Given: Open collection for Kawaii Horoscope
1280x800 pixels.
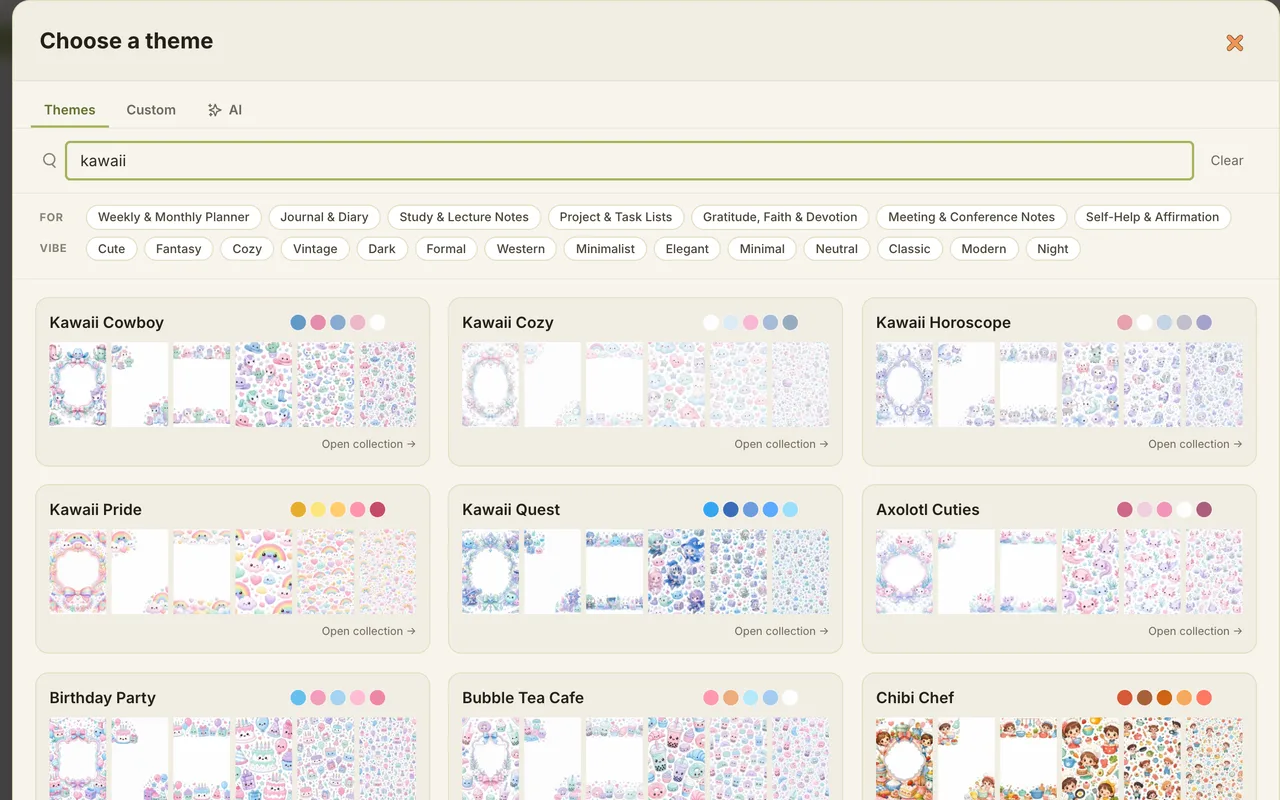Looking at the screenshot, I should pyautogui.click(x=1196, y=444).
